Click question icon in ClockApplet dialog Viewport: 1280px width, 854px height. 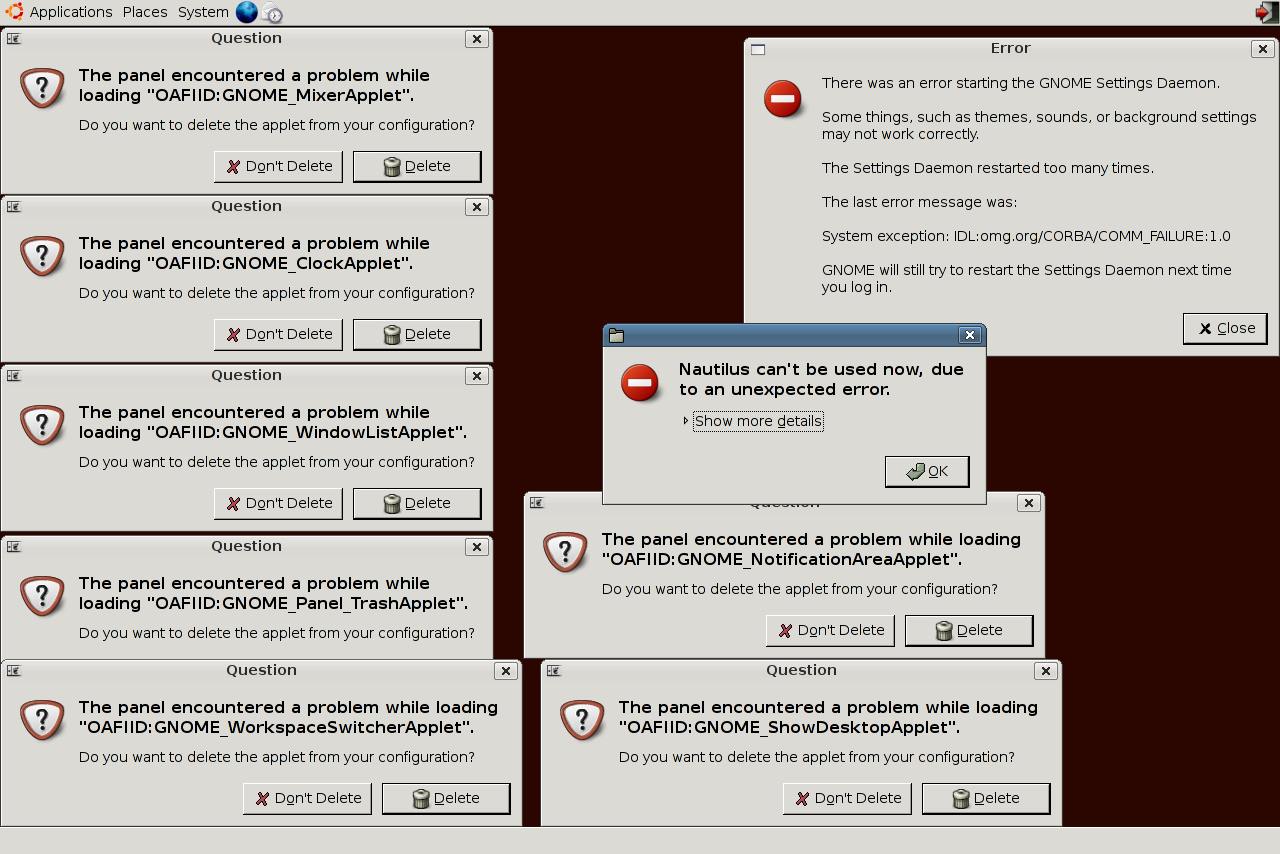[43, 256]
